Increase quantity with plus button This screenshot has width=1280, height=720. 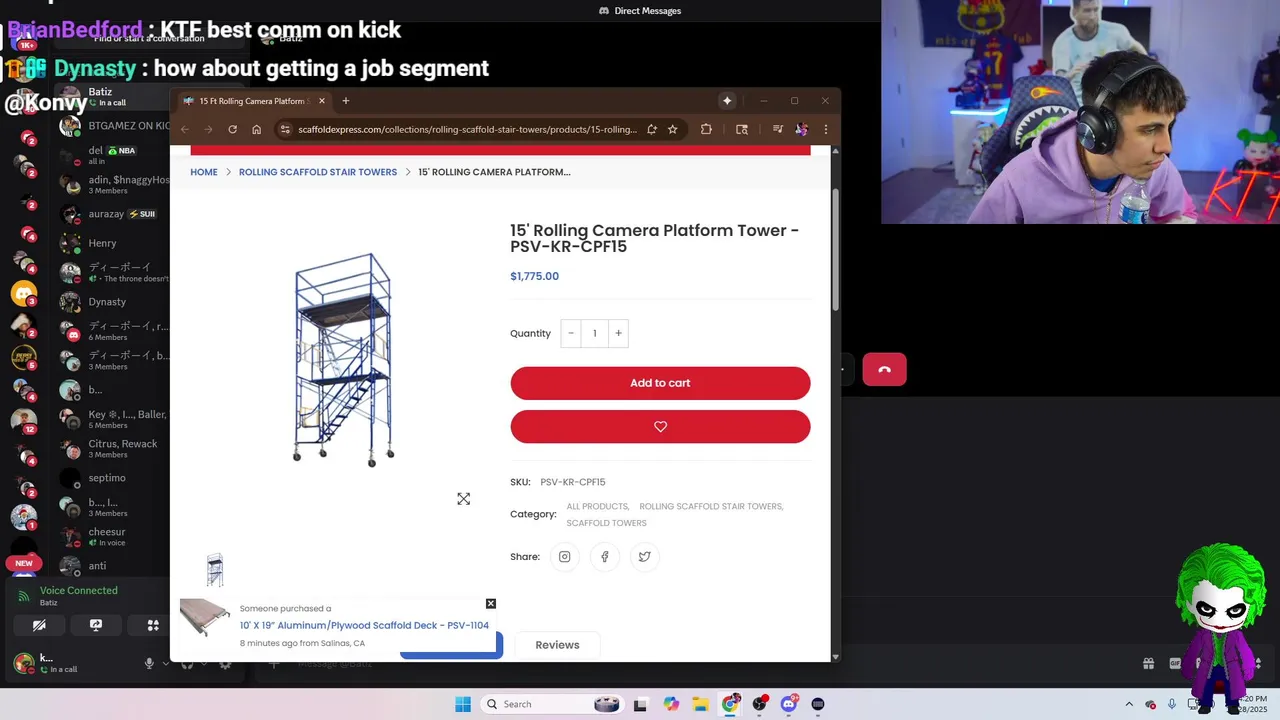(618, 333)
